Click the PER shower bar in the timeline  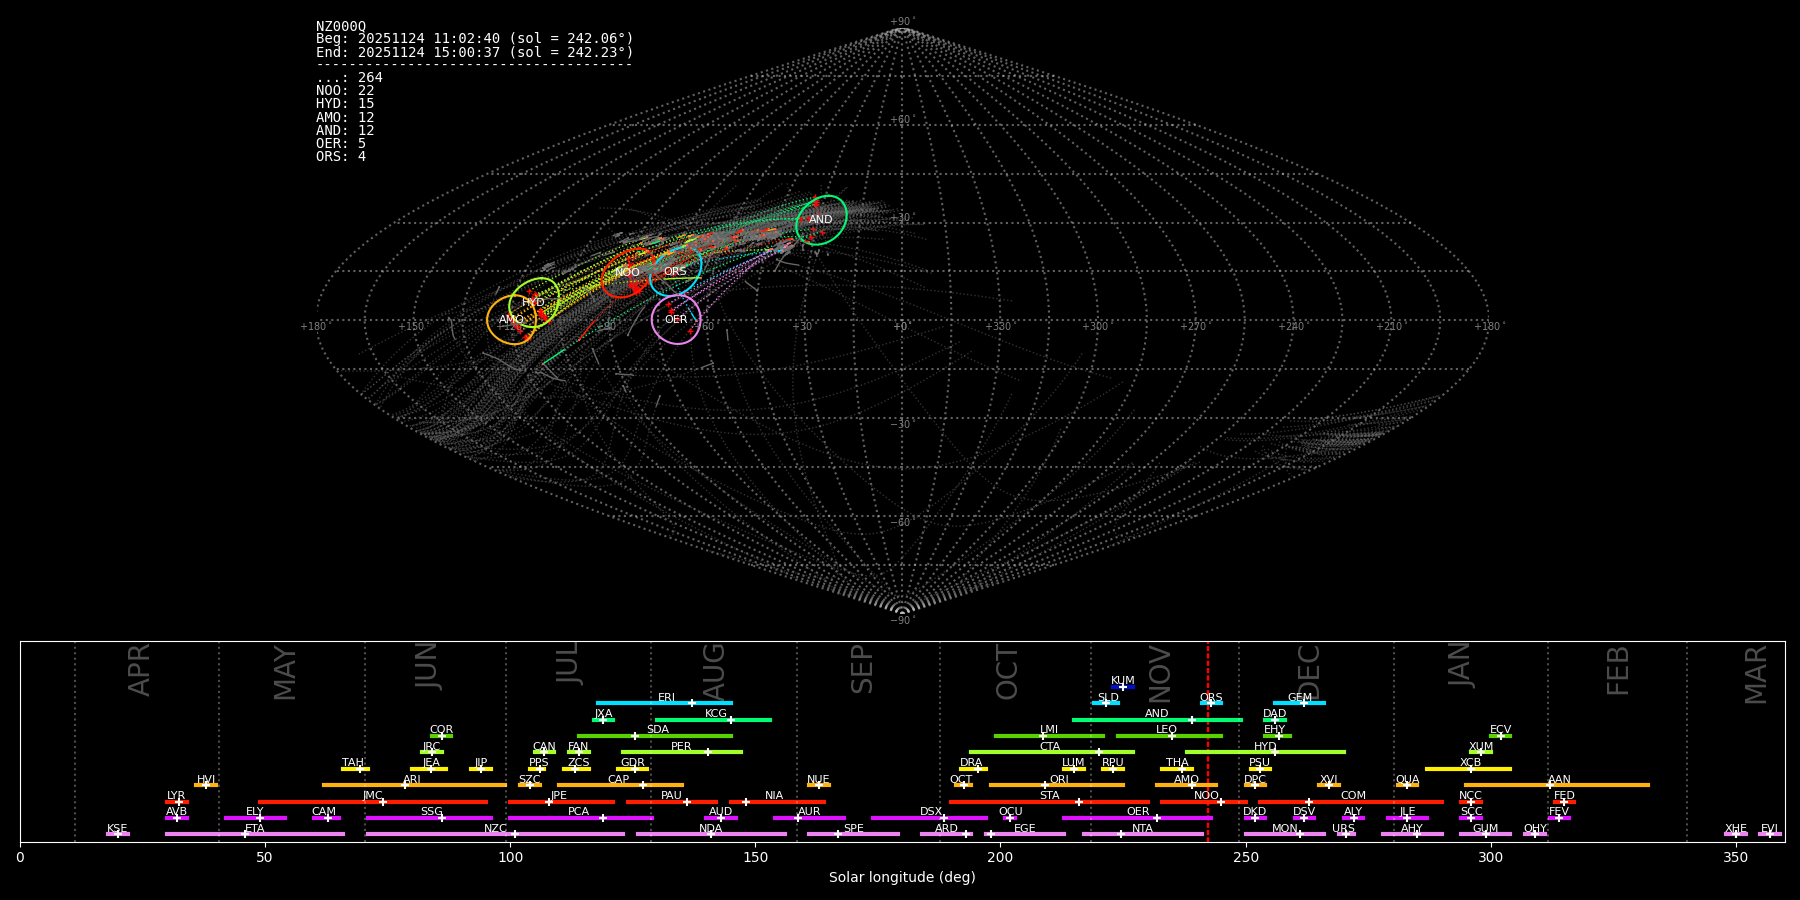682,752
